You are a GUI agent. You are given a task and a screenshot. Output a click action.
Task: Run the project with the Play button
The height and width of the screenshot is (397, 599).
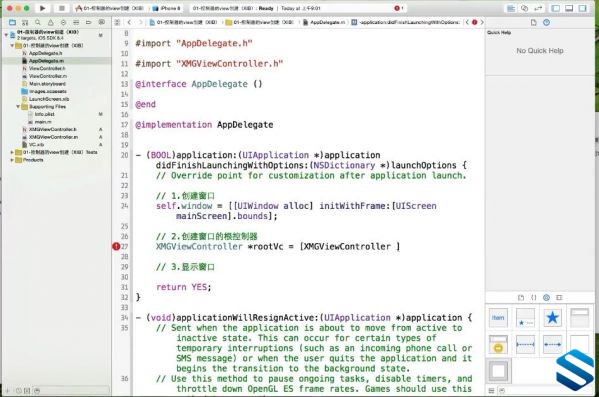[42, 8]
